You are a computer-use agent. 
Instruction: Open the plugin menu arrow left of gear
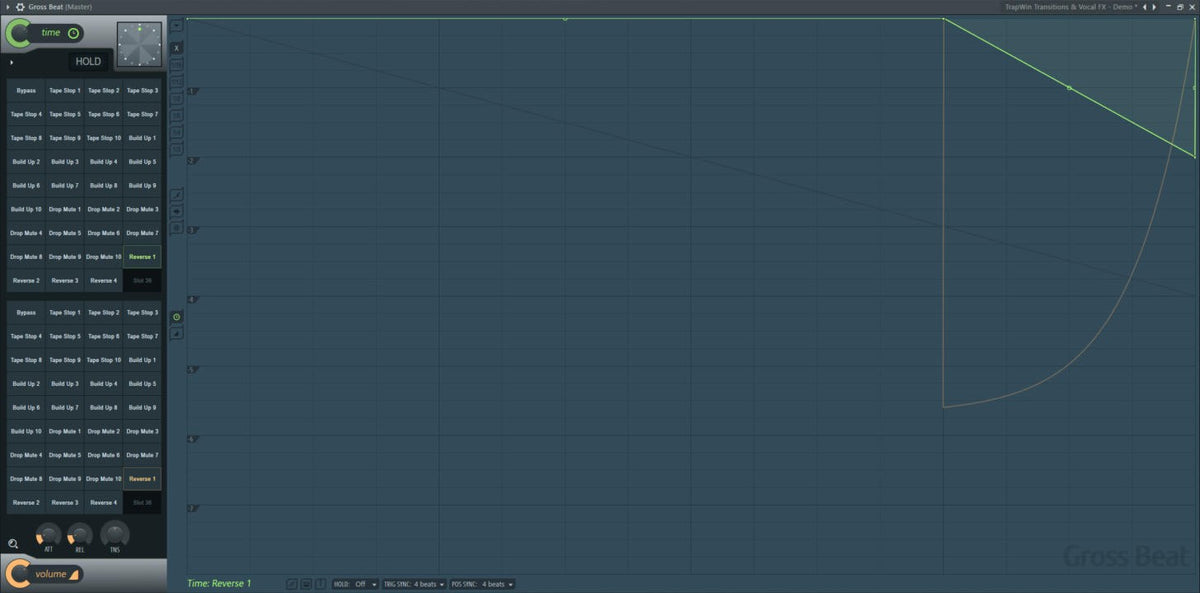7,7
